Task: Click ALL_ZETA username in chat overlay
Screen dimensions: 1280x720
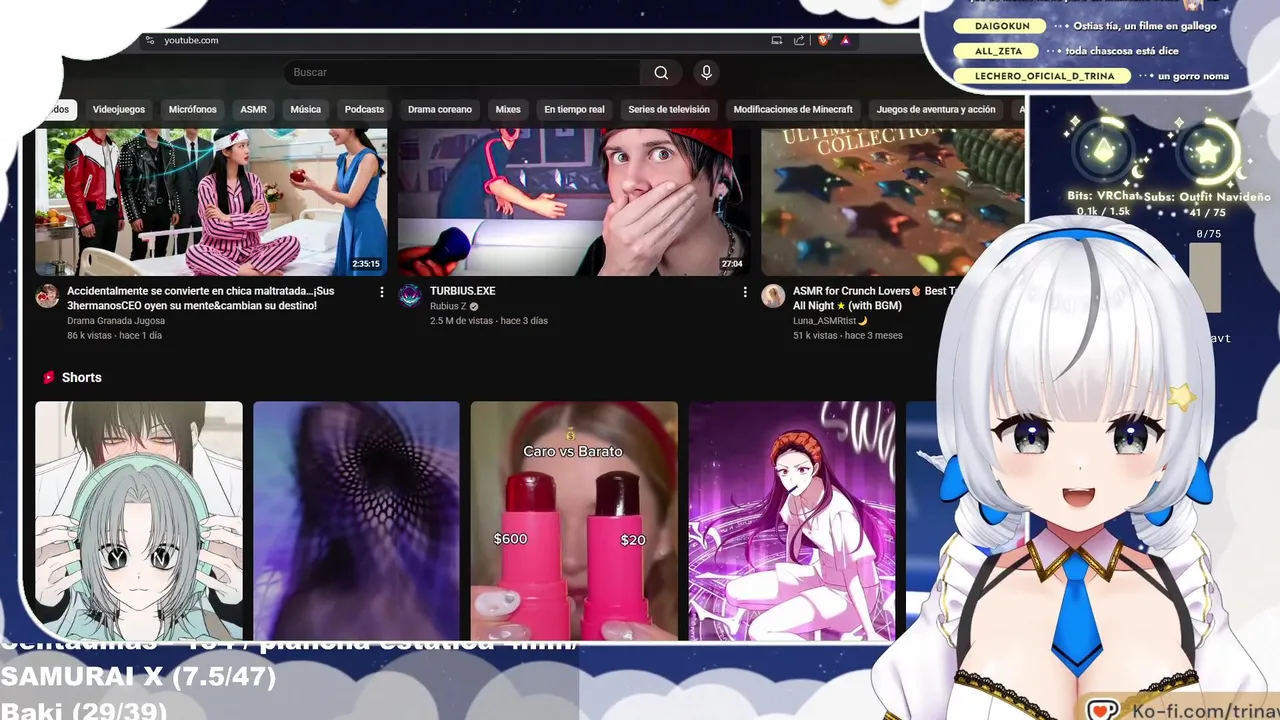Action: (x=999, y=51)
